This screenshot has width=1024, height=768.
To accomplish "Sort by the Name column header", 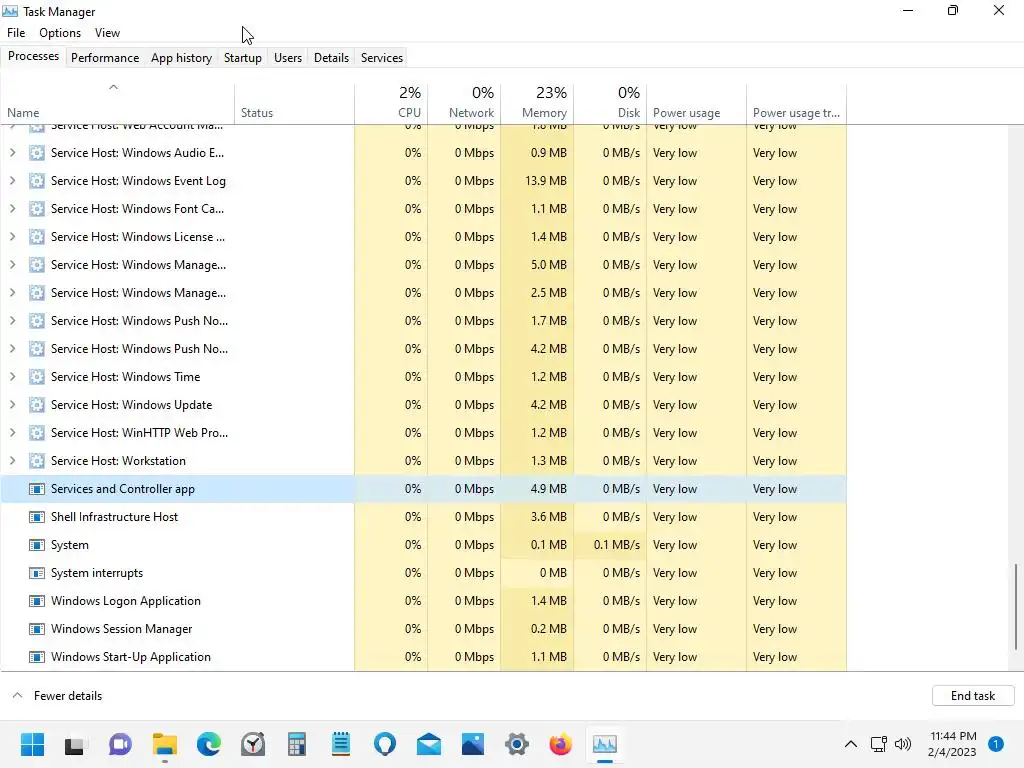I will coord(118,103).
